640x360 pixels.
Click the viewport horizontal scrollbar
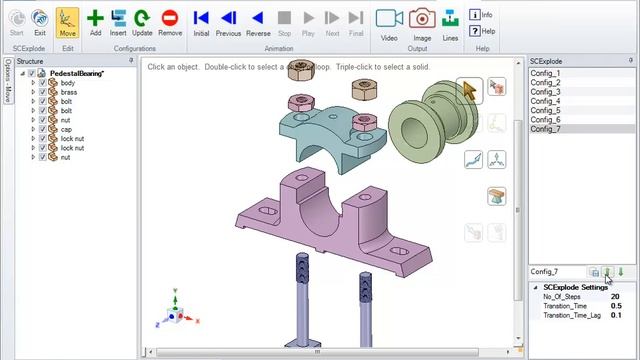coord(317,352)
